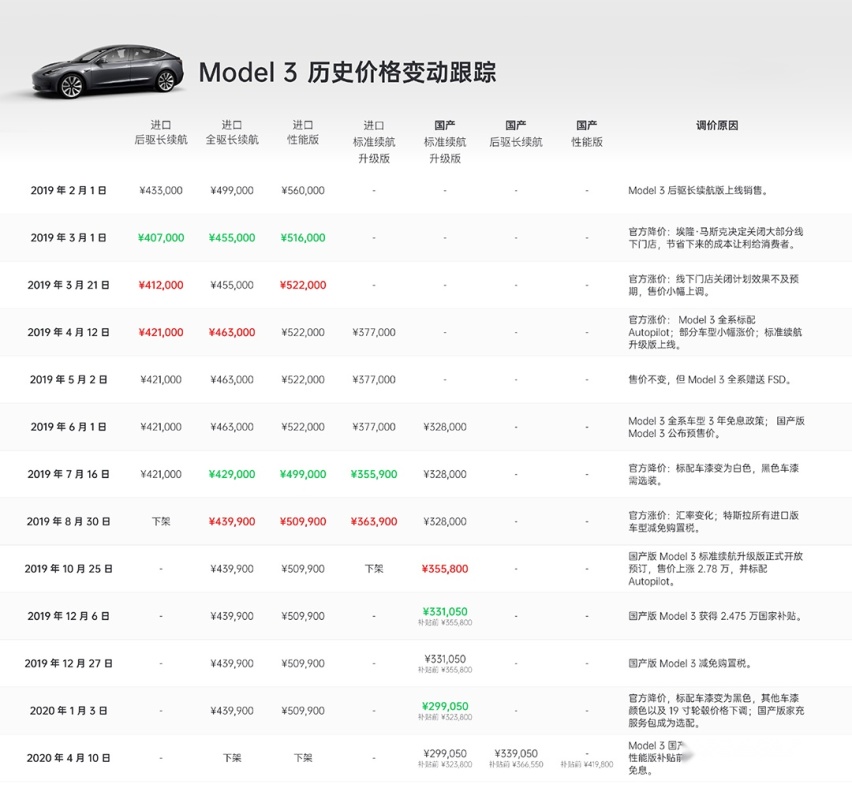The height and width of the screenshot is (803, 852).
Task: Click the date '2019 年 3 月 1 日'
Action: pos(68,238)
